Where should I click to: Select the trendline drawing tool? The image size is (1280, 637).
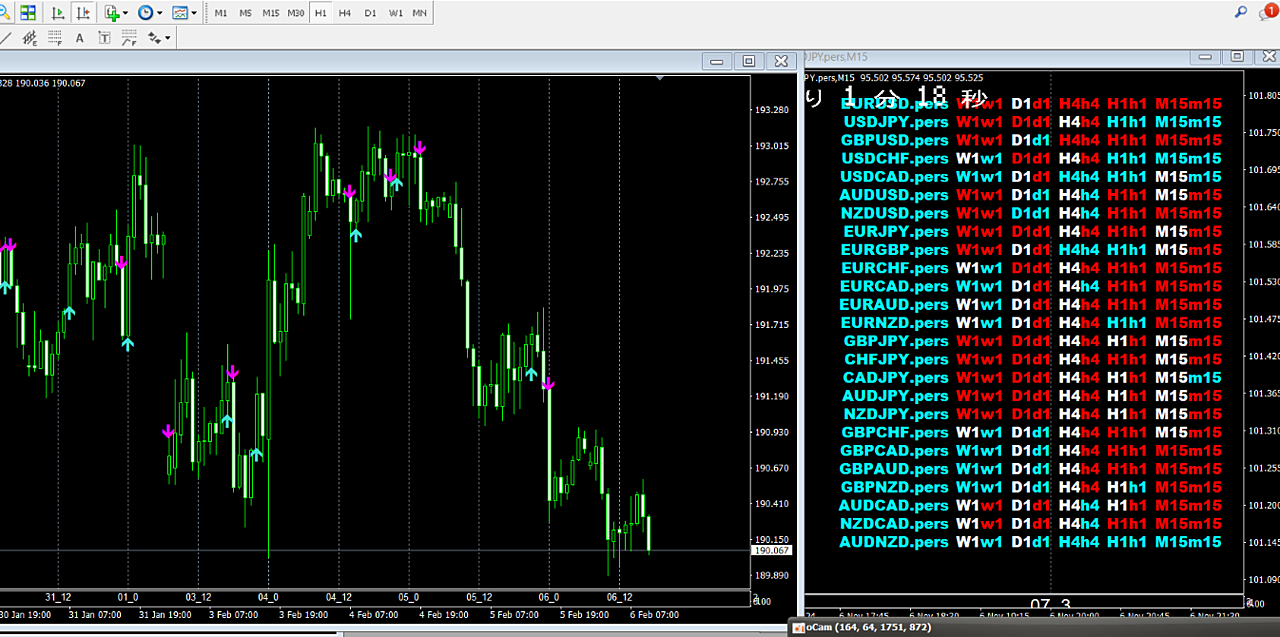[x=6, y=38]
